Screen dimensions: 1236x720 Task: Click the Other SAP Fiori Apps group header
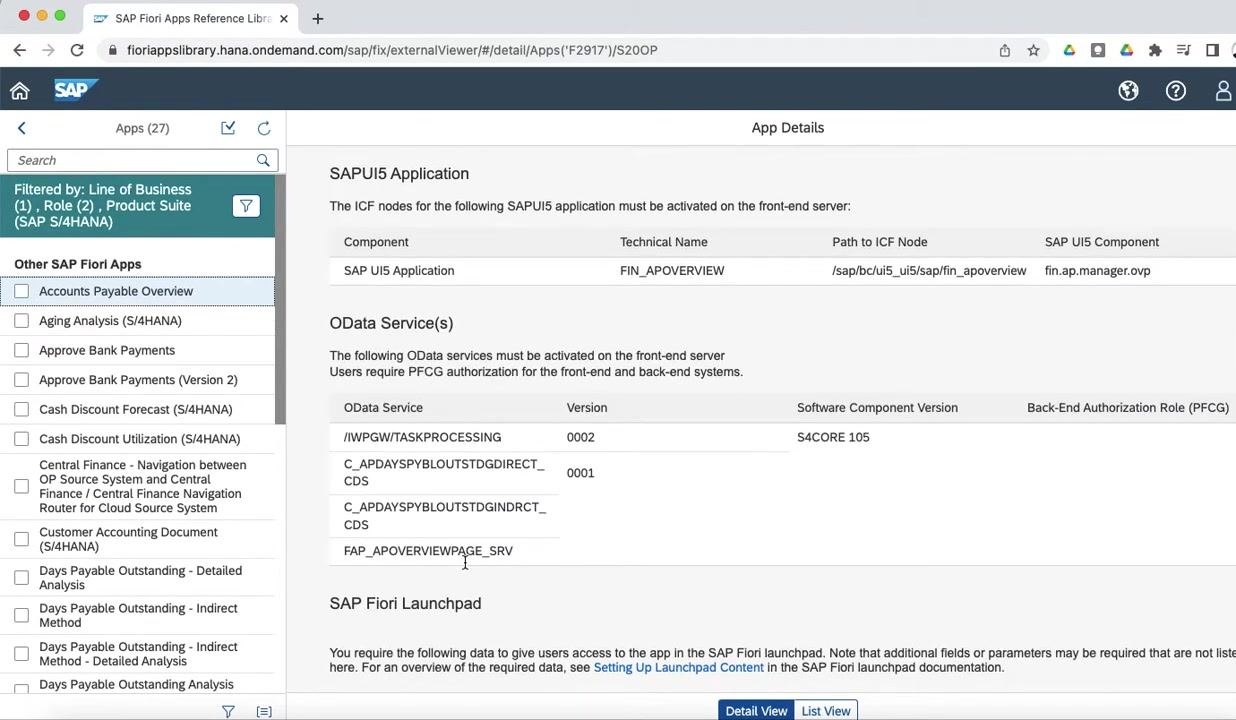[x=78, y=264]
